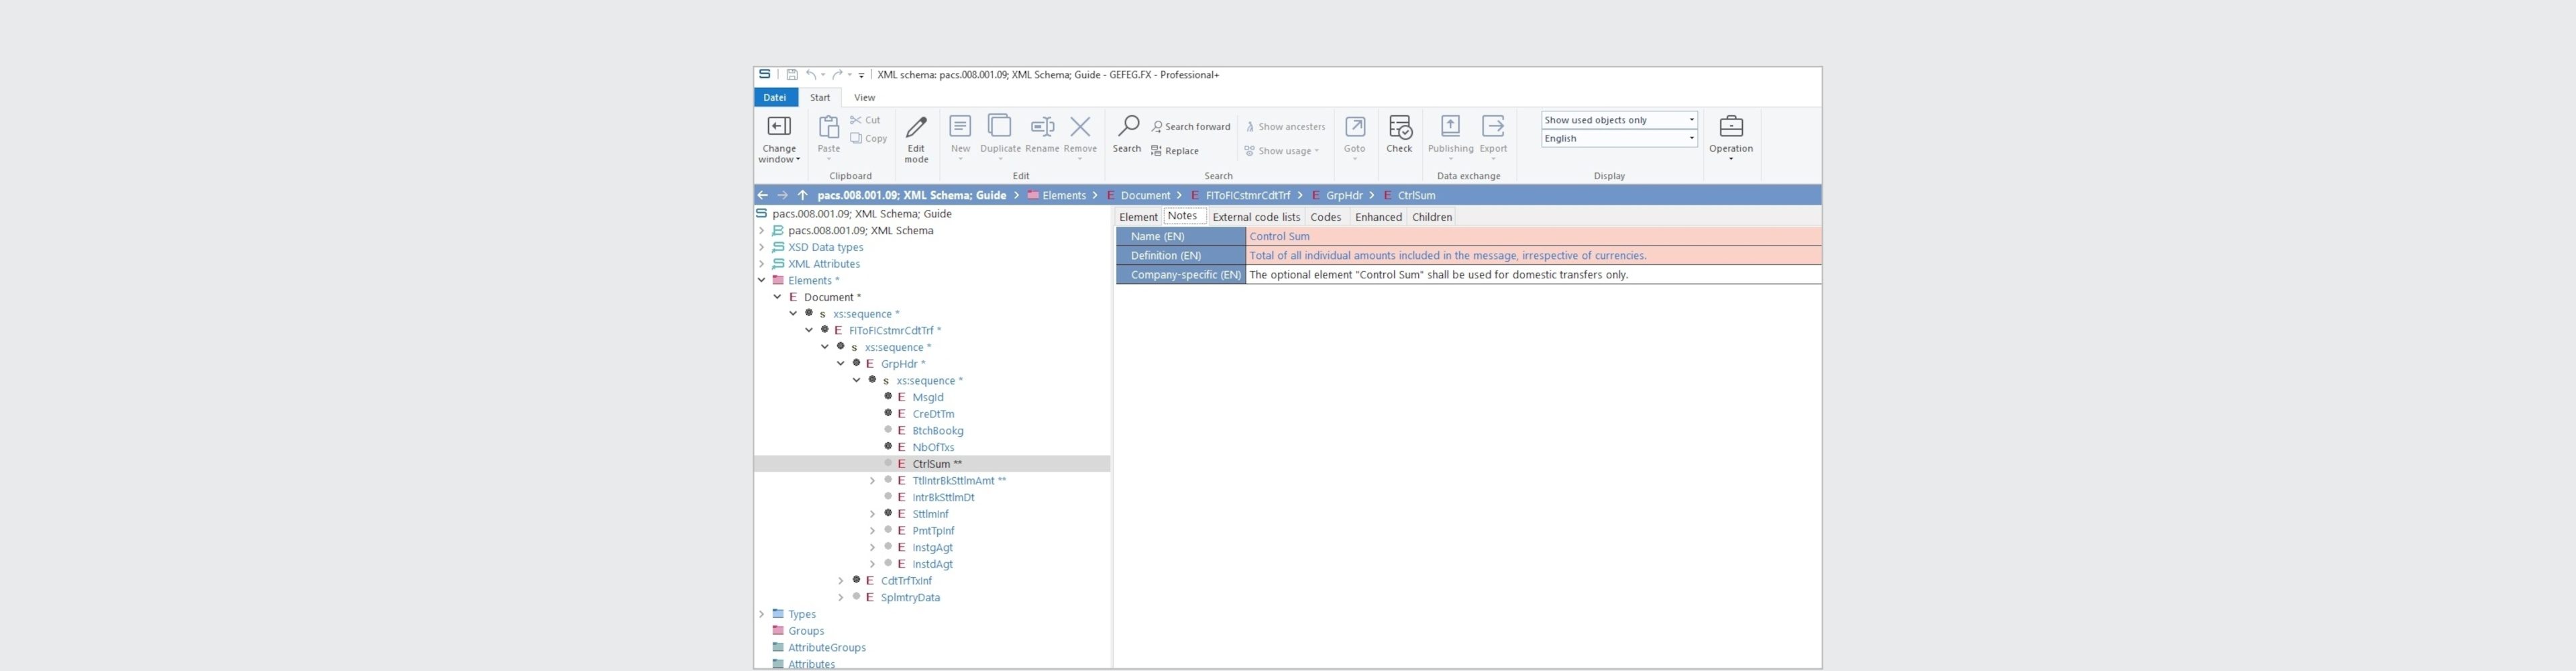Export the XML schema

(x=1492, y=137)
